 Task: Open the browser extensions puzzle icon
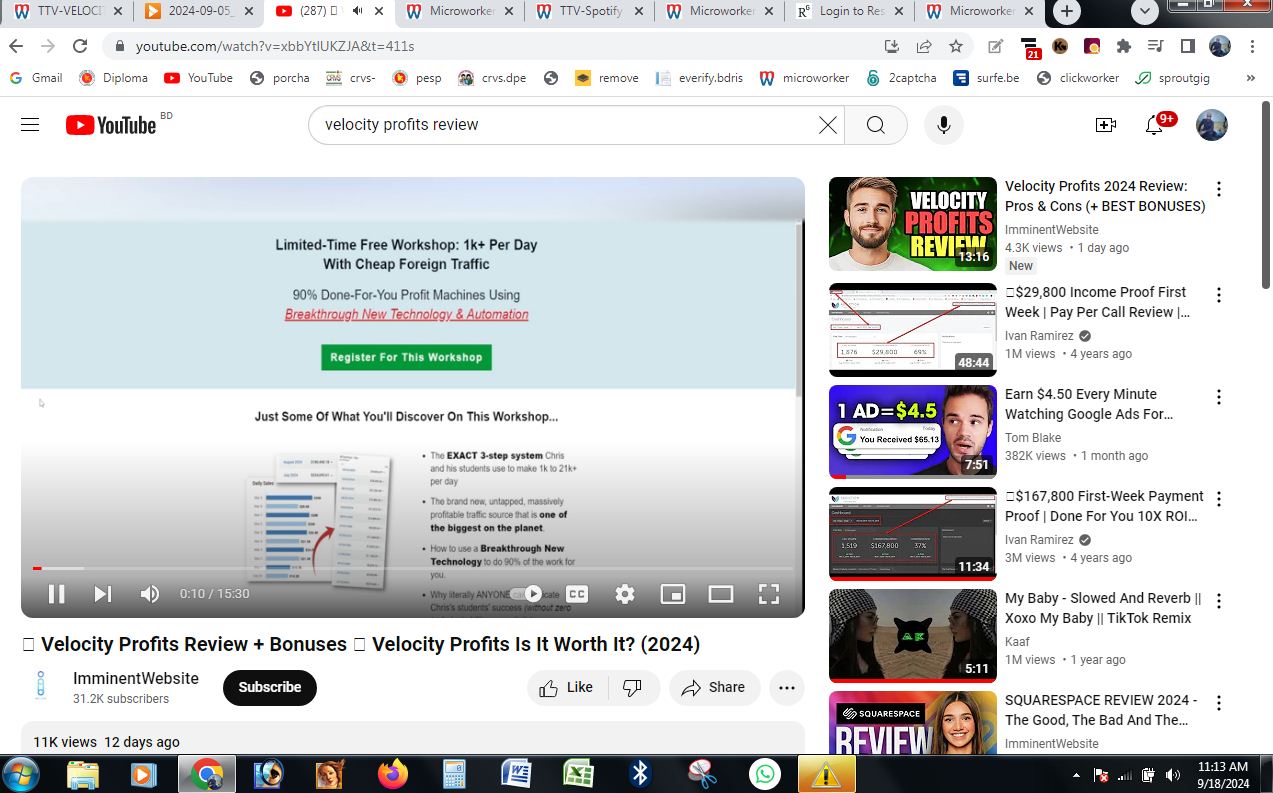(x=1124, y=46)
